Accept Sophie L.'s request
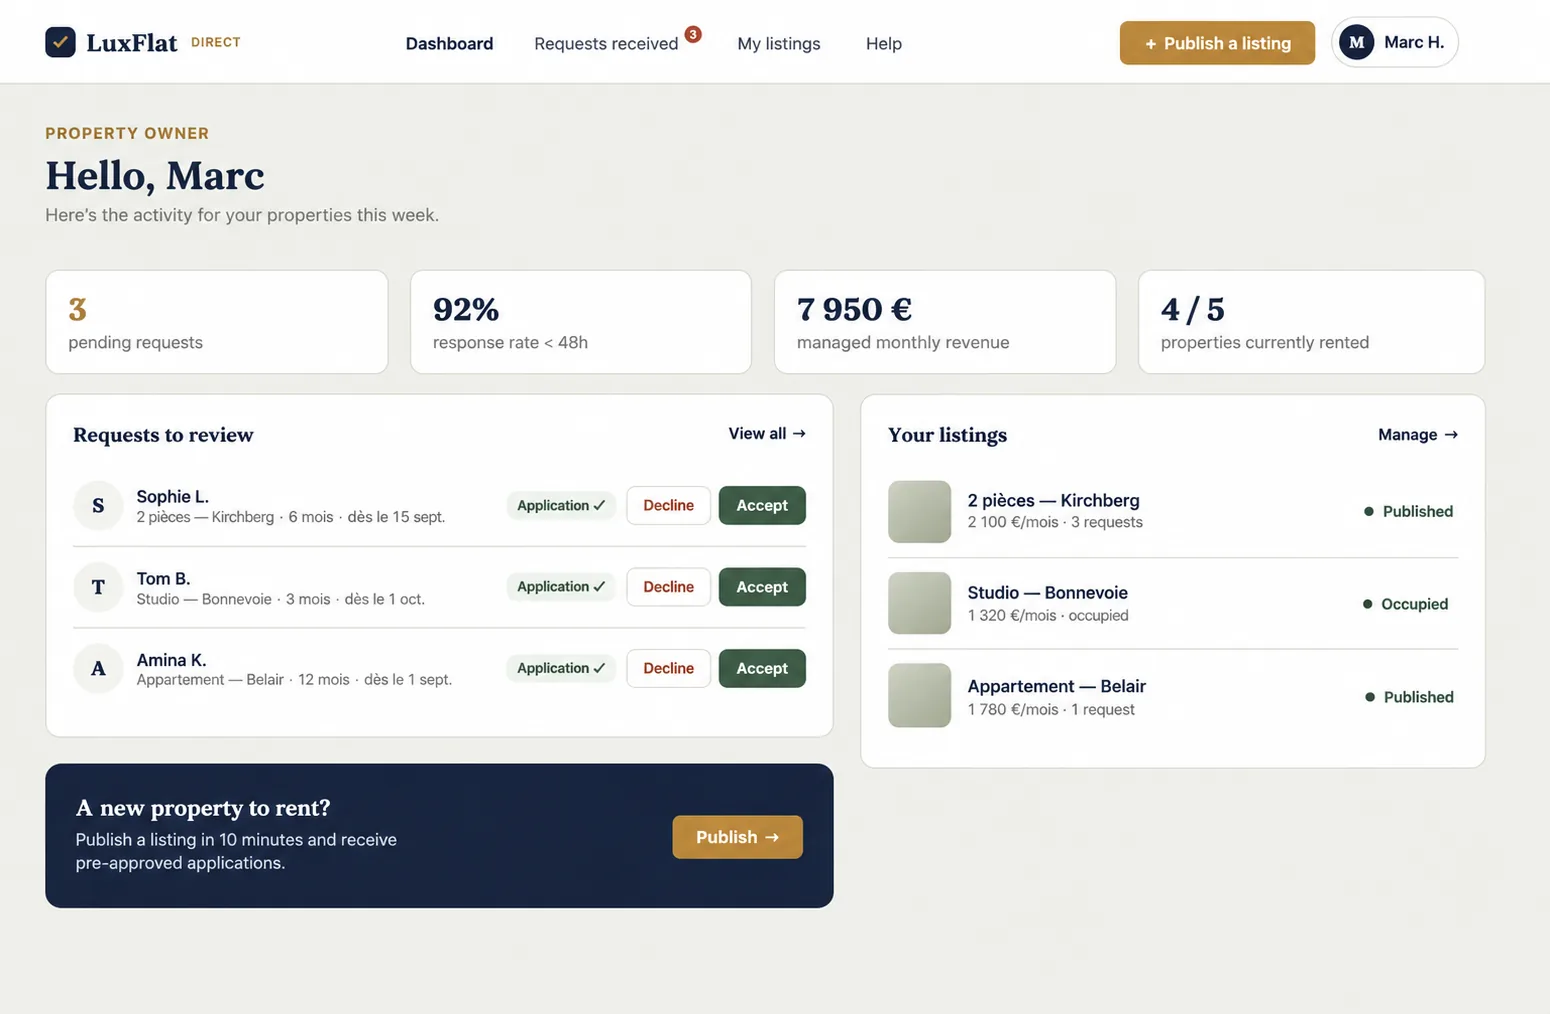The width and height of the screenshot is (1550, 1014). [762, 505]
